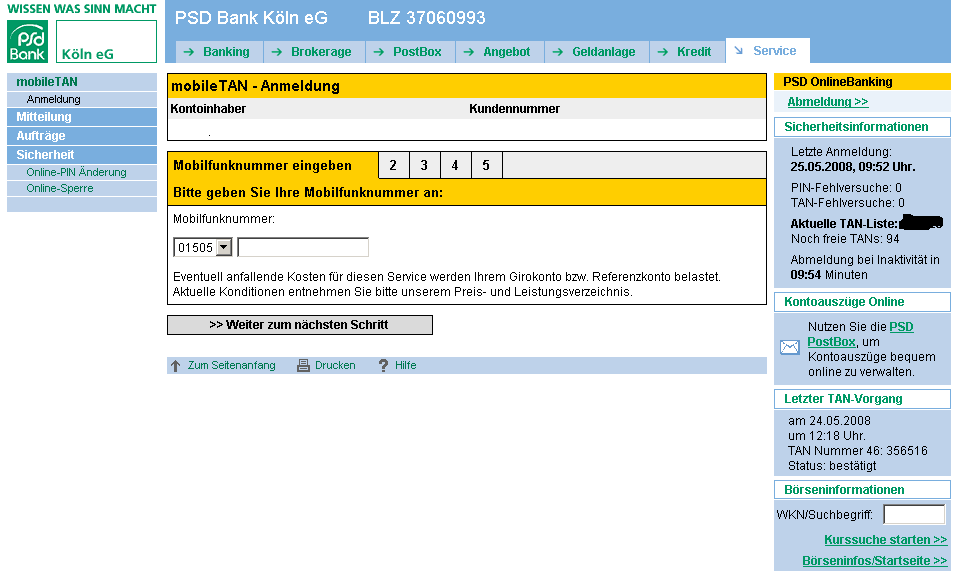Viewport: 954px width, 571px height.
Task: Click the Drucken link text
Action: coord(335,365)
